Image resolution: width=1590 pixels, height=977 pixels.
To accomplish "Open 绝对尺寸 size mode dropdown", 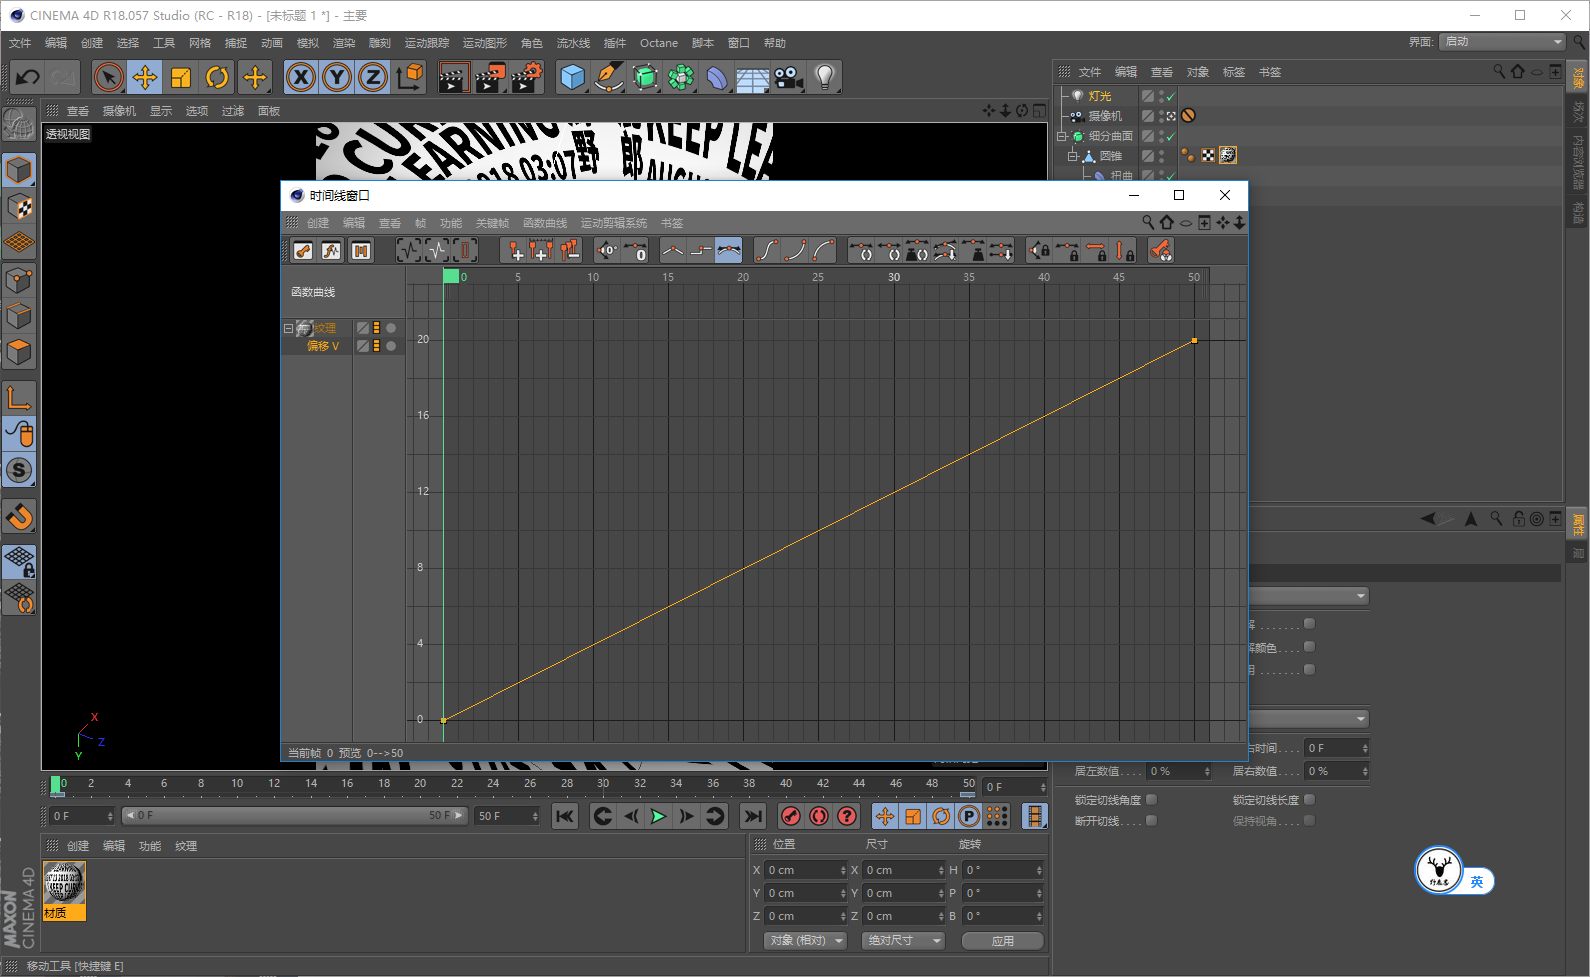I will 904,940.
